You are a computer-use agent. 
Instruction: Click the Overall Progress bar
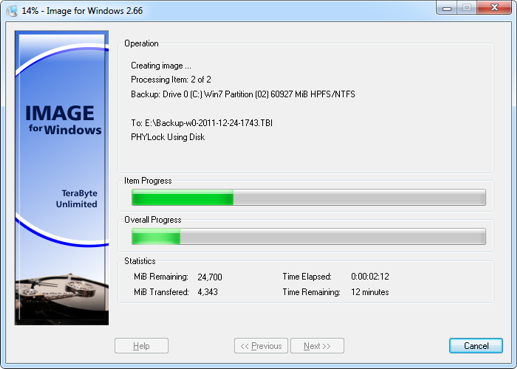(x=309, y=236)
